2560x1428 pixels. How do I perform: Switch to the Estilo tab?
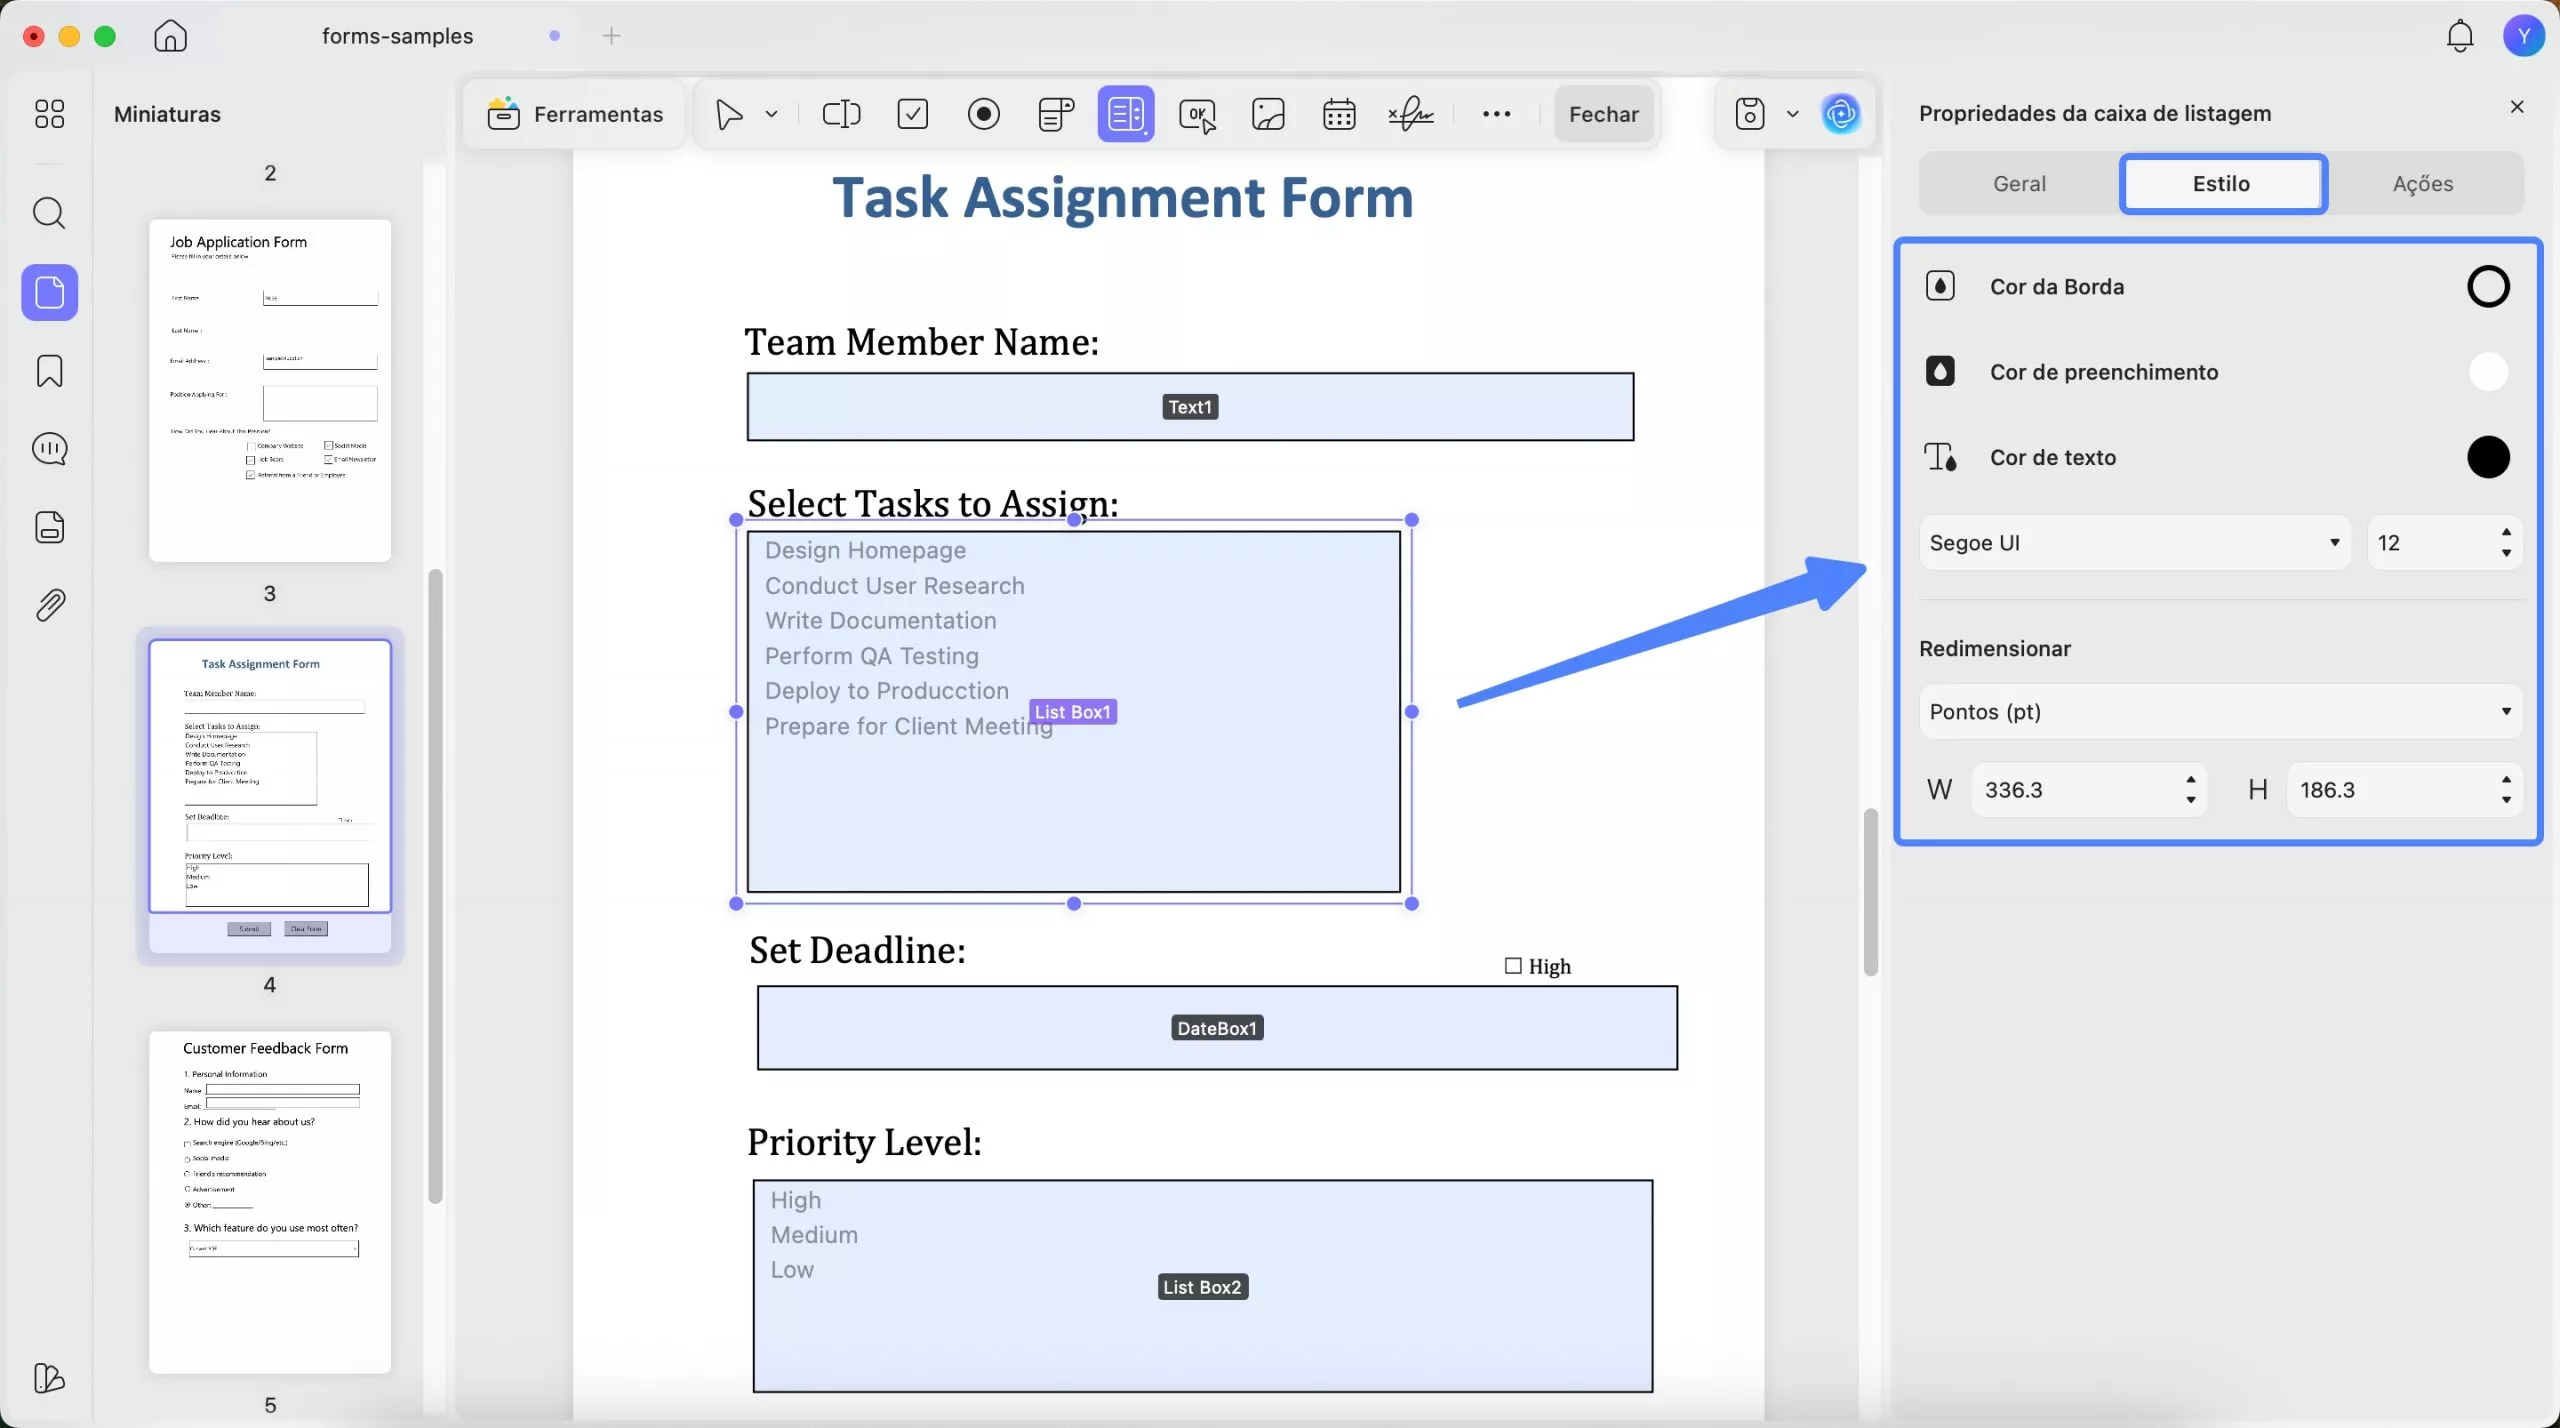tap(2222, 184)
